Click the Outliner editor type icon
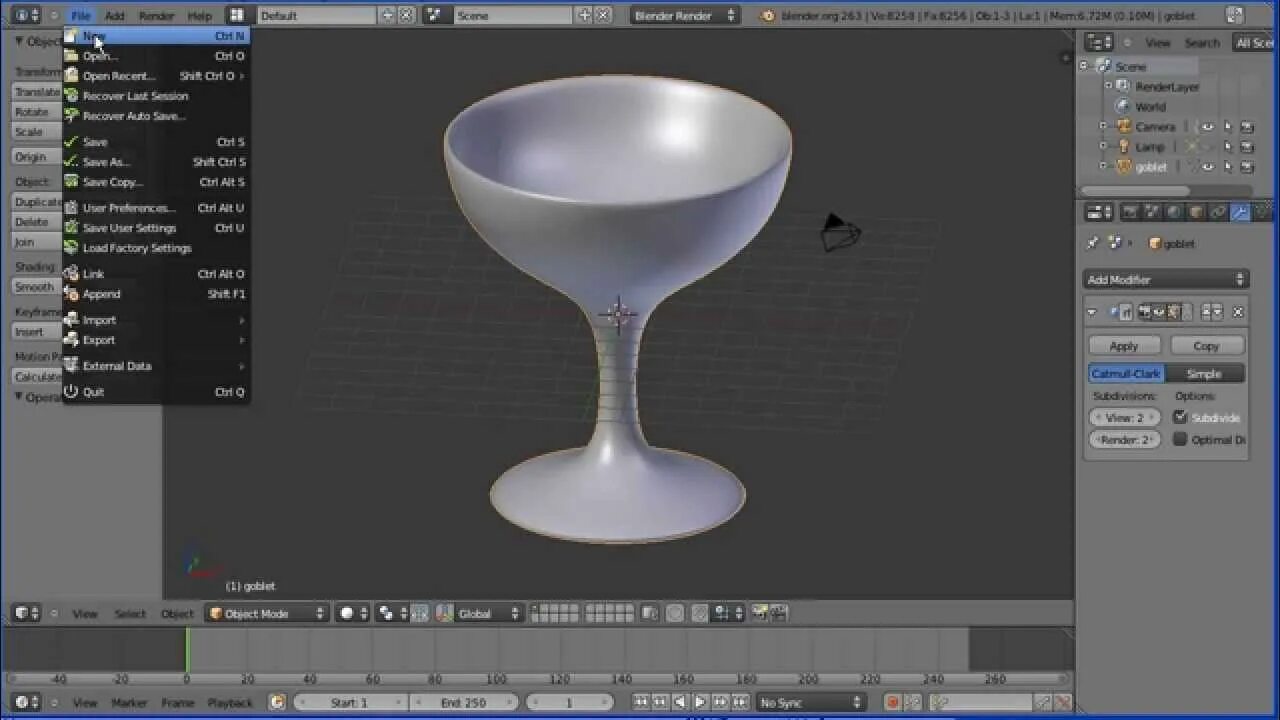Viewport: 1280px width, 720px height. coord(1099,42)
